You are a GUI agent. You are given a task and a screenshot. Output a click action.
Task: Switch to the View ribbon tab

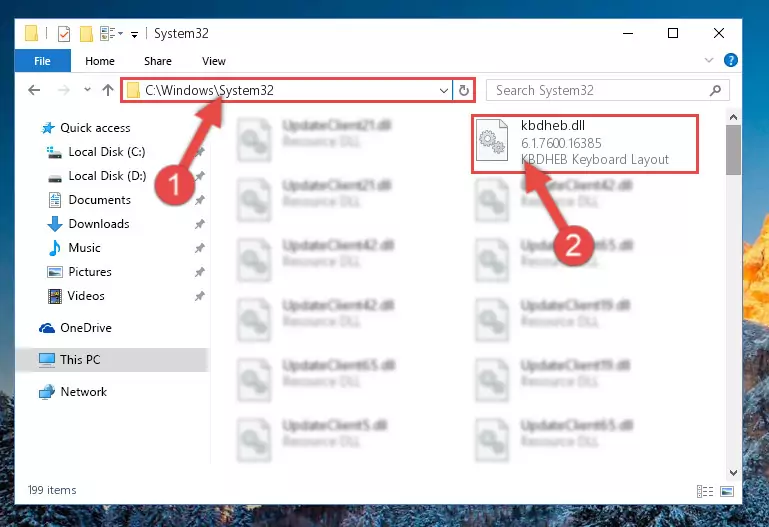coord(213,61)
